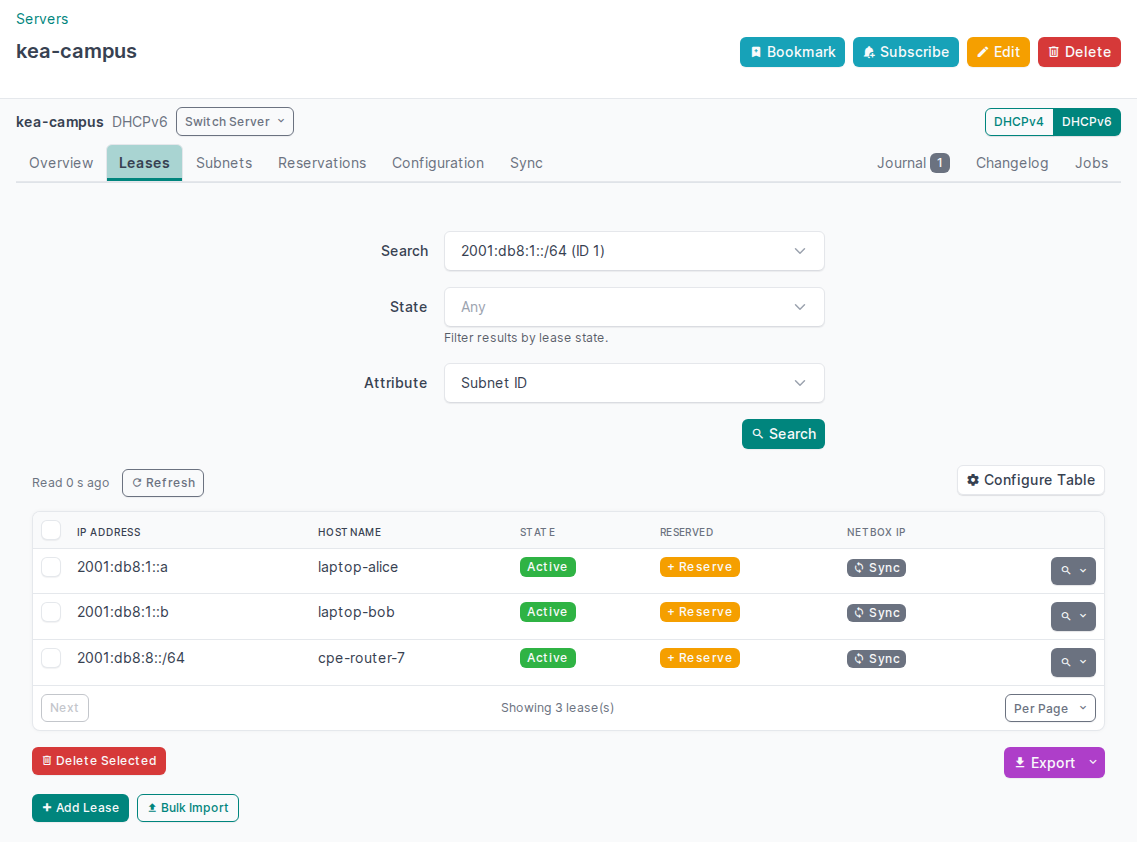Switch to DHCPv4 view

click(x=1018, y=122)
